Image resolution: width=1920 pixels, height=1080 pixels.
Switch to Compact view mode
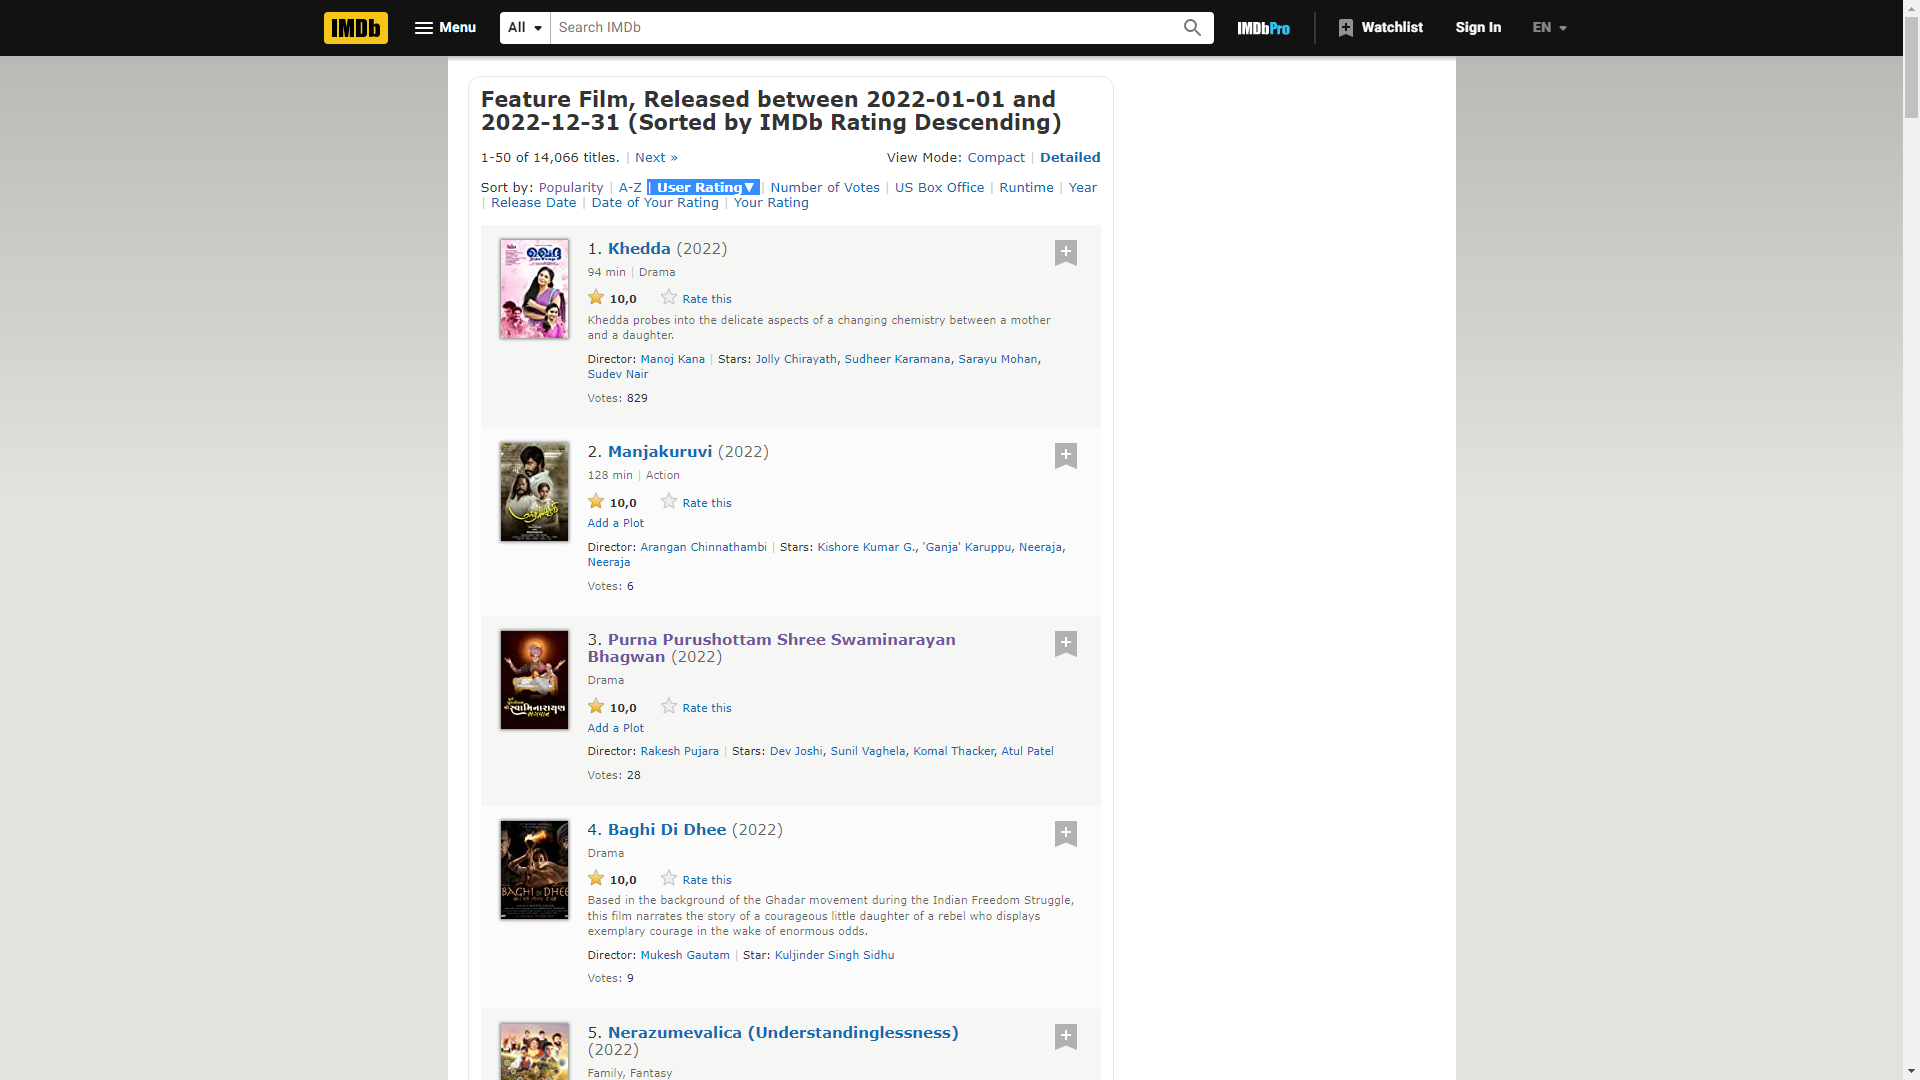(x=996, y=157)
